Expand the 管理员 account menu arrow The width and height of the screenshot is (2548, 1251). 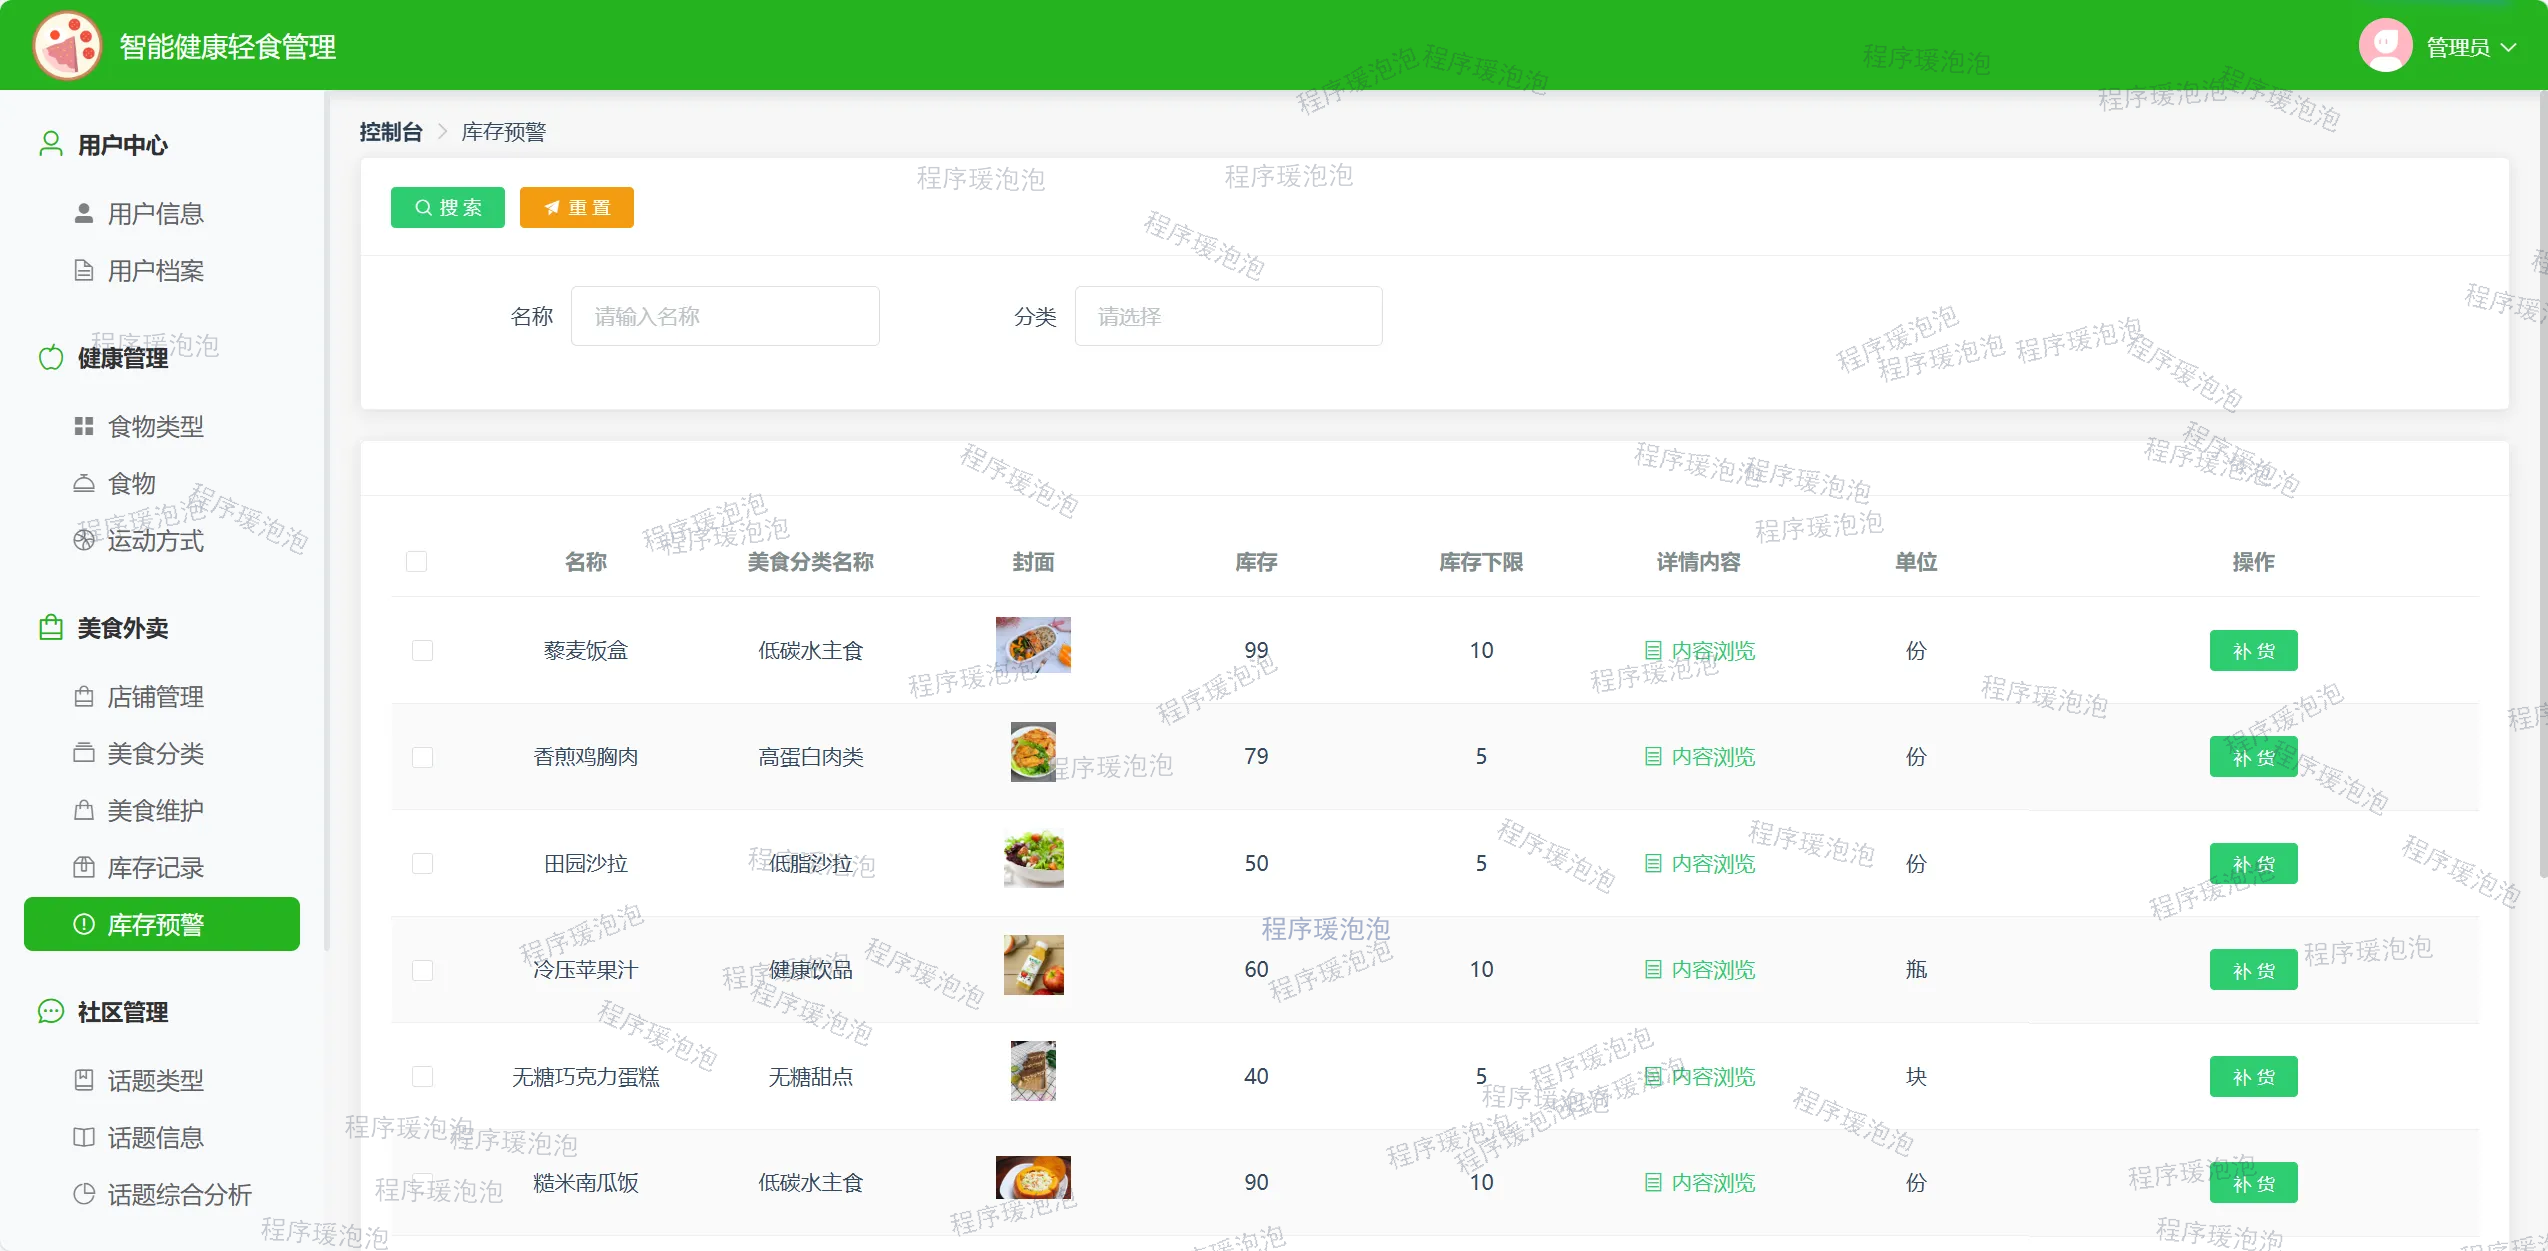click(2508, 47)
